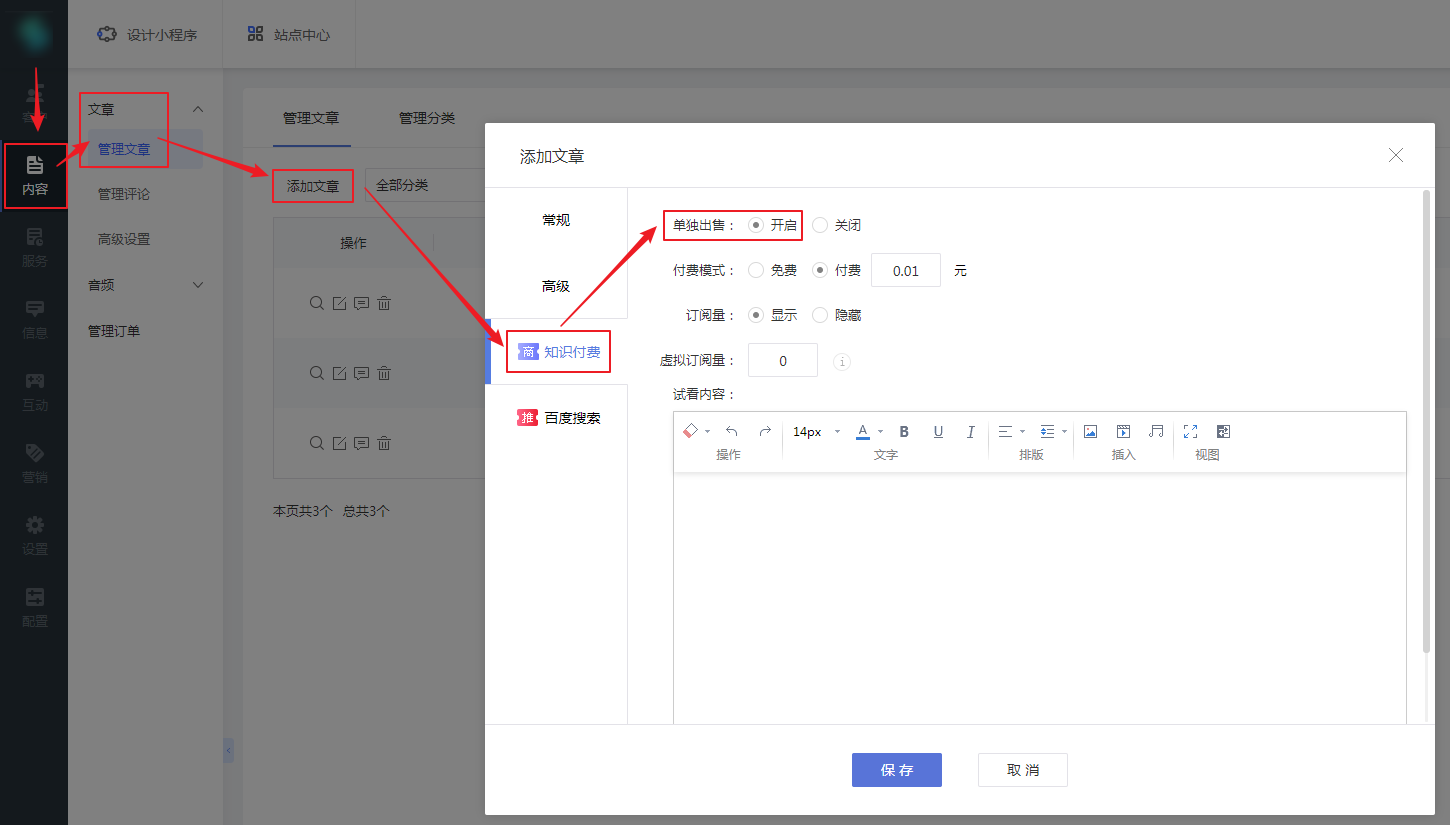
Task: Click the 取消 button
Action: coord(1023,770)
